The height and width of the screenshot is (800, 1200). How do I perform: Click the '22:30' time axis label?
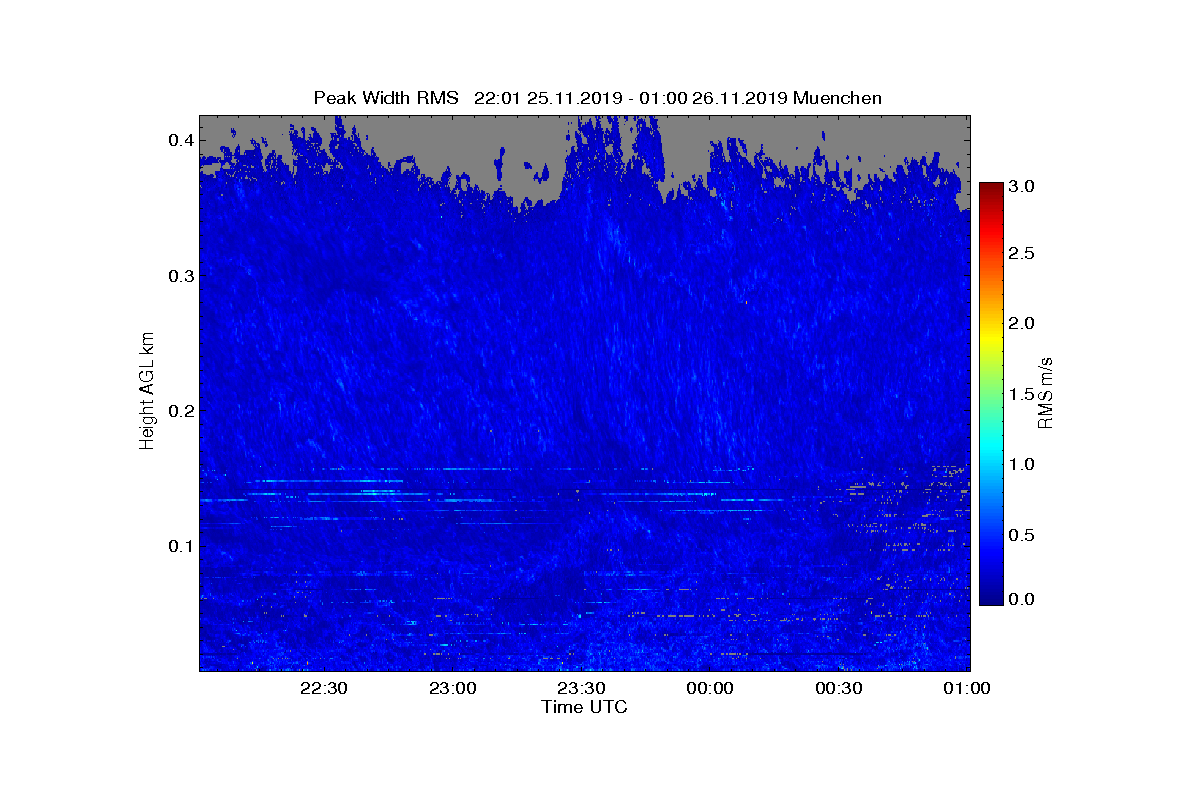tap(324, 688)
